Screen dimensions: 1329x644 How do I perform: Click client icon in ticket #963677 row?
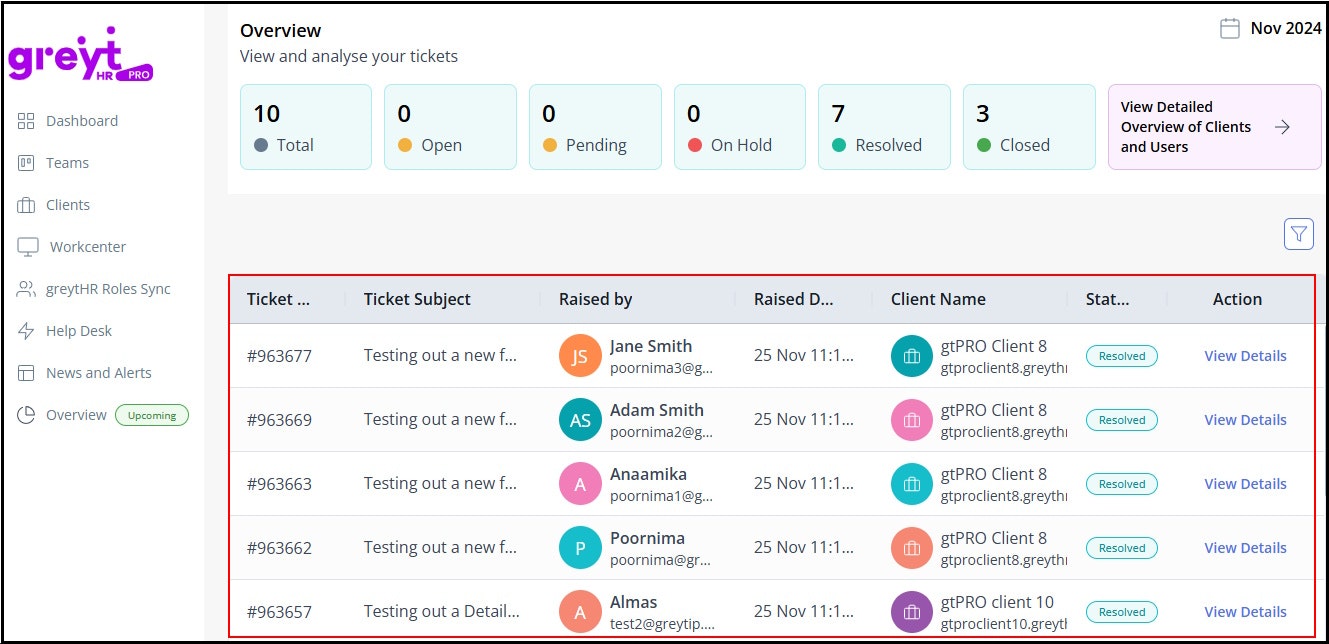pyautogui.click(x=911, y=356)
